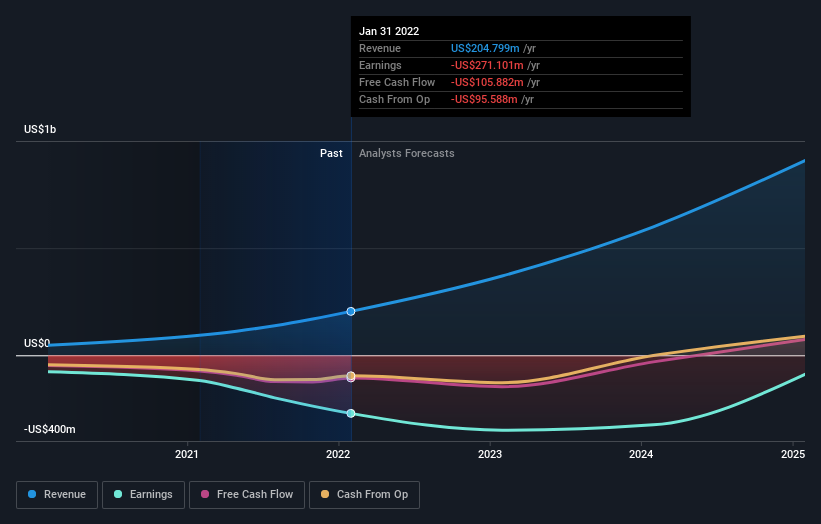Viewport: 821px width, 524px height.
Task: Click the Earnings row label in tooltip
Action: click(380, 65)
